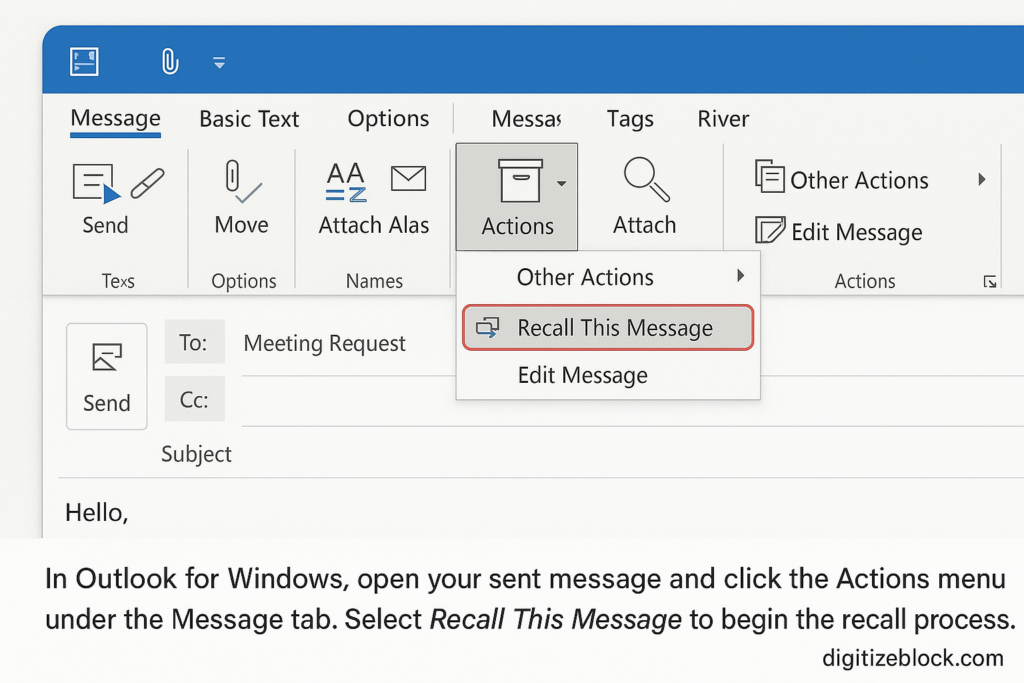Click the envelope icon above Alas
Screen dimensions: 1024x683
click(408, 178)
